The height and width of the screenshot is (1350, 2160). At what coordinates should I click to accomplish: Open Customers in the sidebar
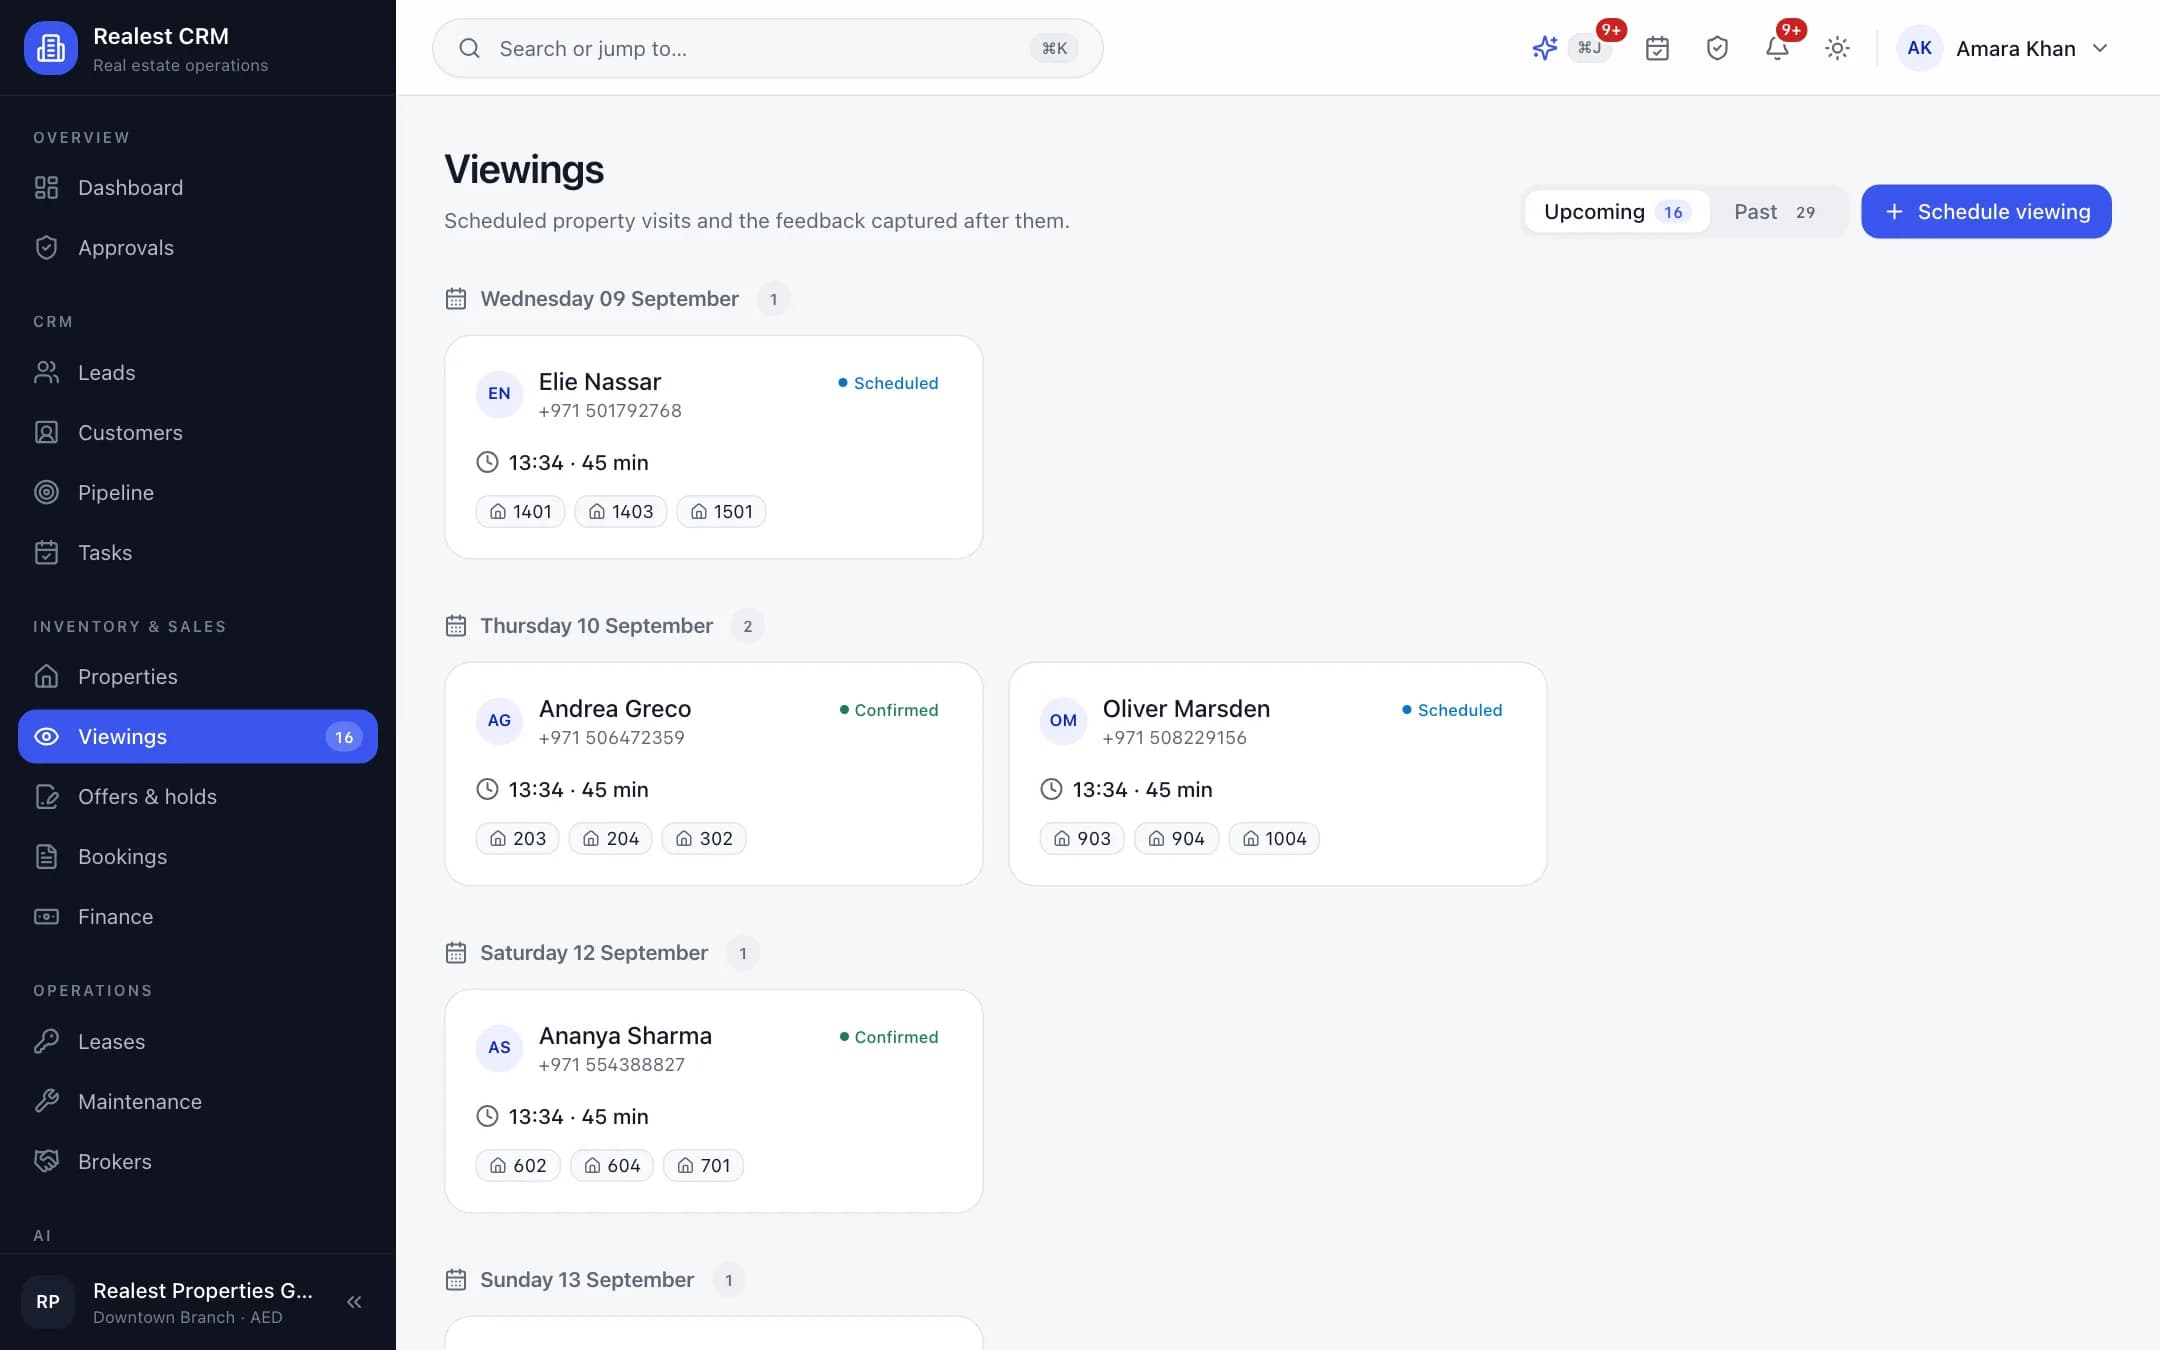pyautogui.click(x=198, y=433)
